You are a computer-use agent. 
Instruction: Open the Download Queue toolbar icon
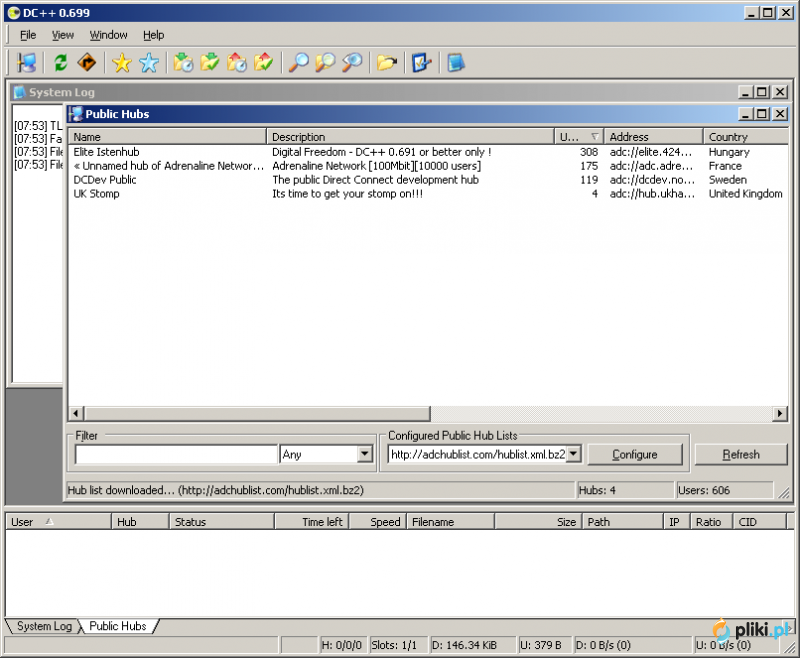pos(183,63)
